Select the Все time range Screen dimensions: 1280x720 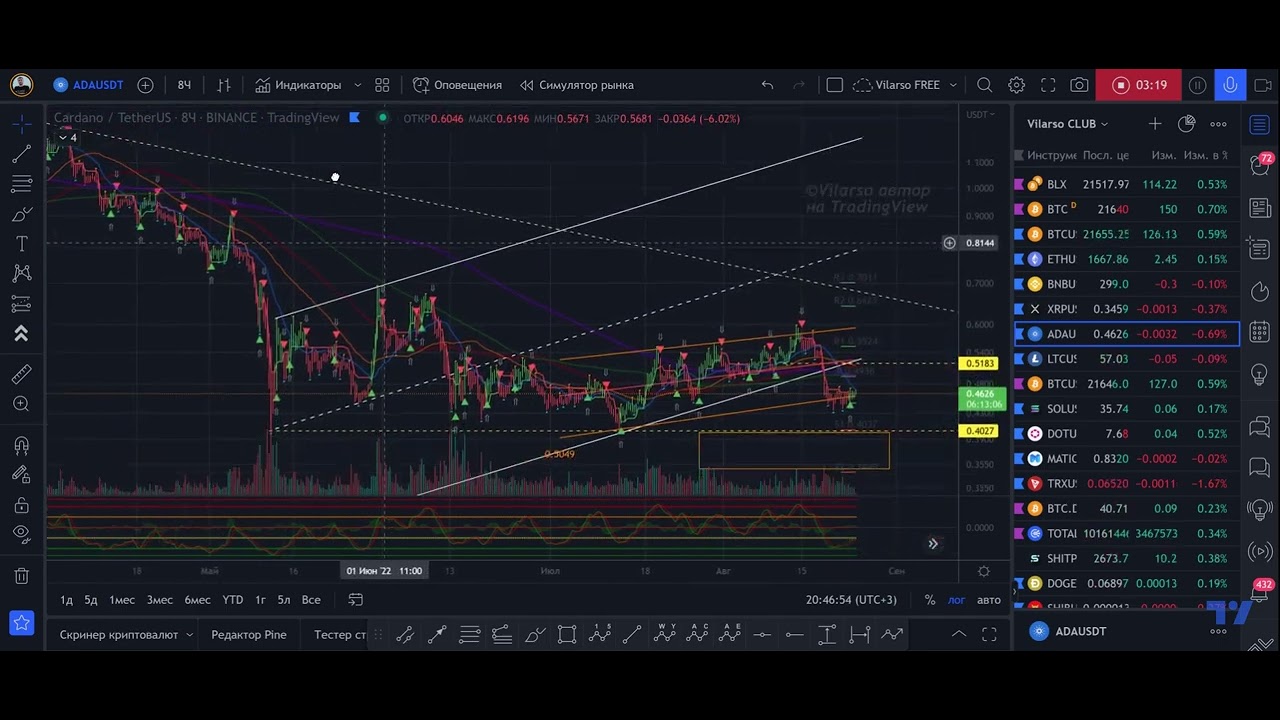[311, 600]
